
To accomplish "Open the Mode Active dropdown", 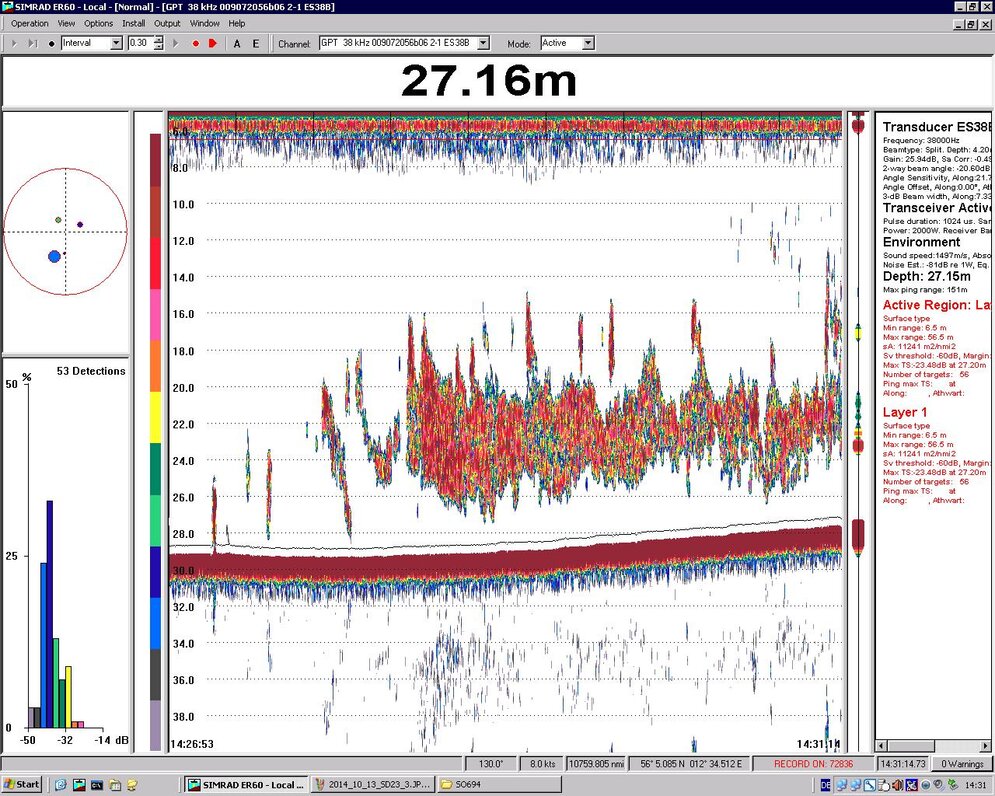I will pyautogui.click(x=587, y=43).
